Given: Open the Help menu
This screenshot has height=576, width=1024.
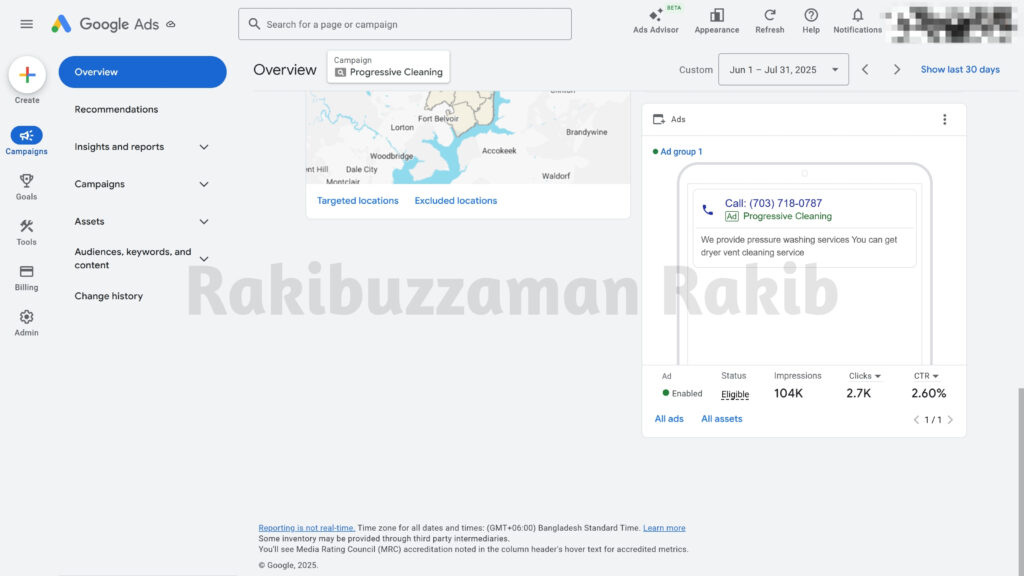Looking at the screenshot, I should pyautogui.click(x=812, y=24).
